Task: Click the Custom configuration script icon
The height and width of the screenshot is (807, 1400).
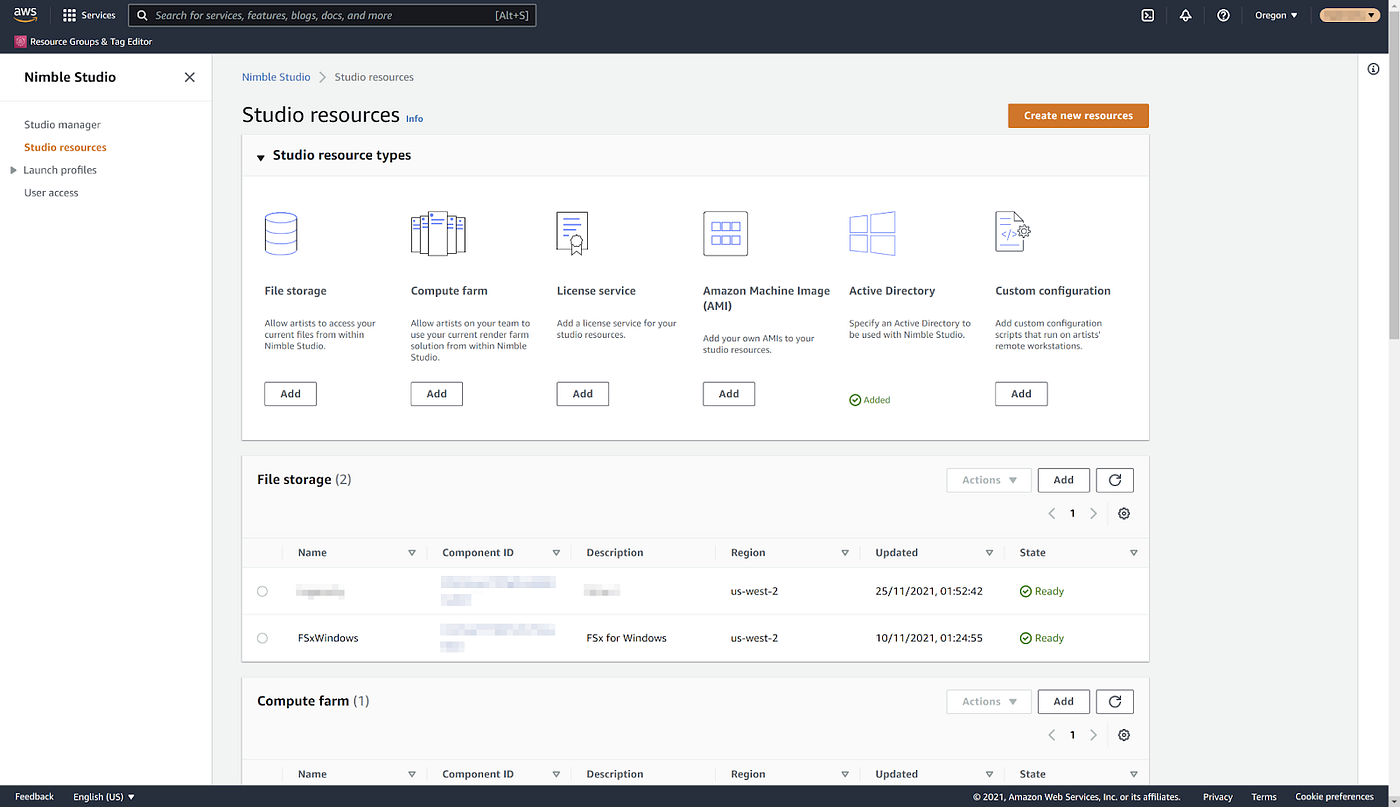Action: [1013, 232]
